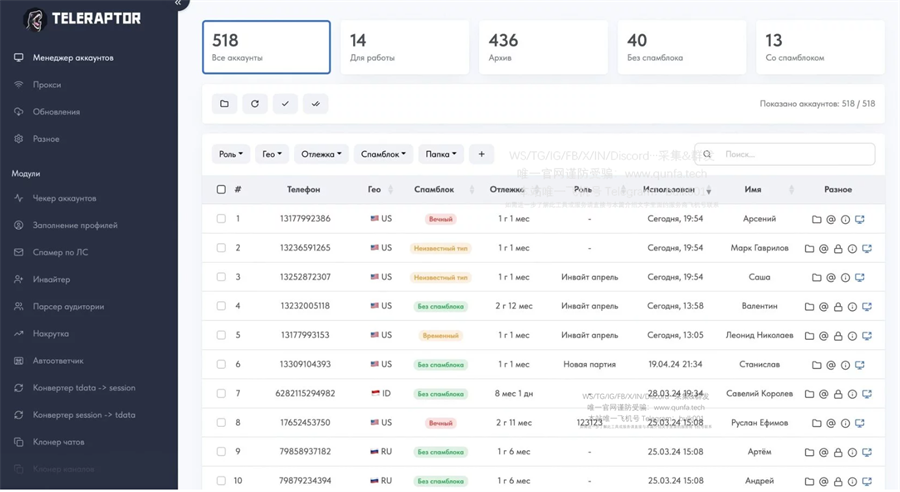Select the 14 Для работы card
Viewport: 900px width, 492px height.
pyautogui.click(x=405, y=47)
